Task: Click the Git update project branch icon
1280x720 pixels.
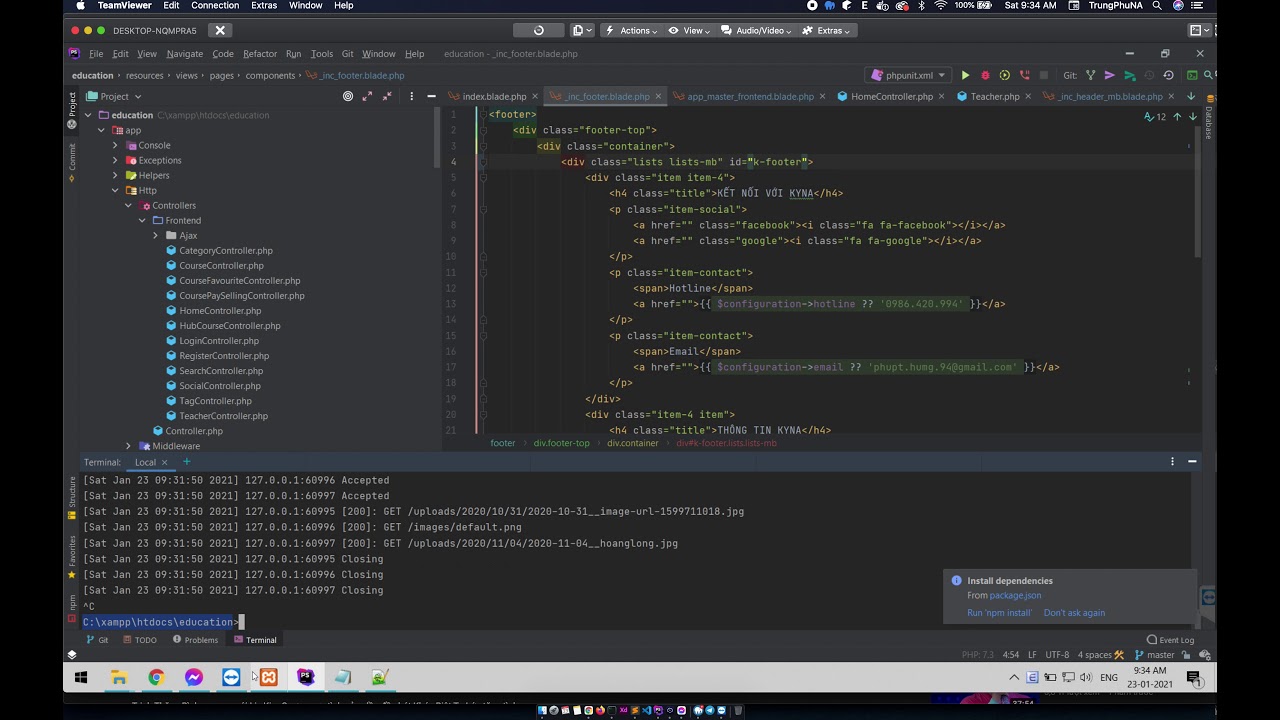Action: [1091, 75]
